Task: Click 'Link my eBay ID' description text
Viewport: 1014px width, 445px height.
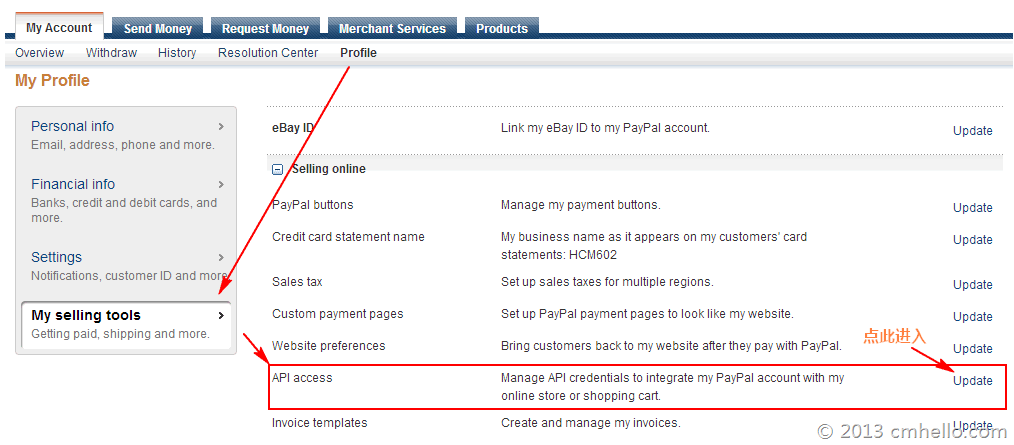Action: pos(605,128)
